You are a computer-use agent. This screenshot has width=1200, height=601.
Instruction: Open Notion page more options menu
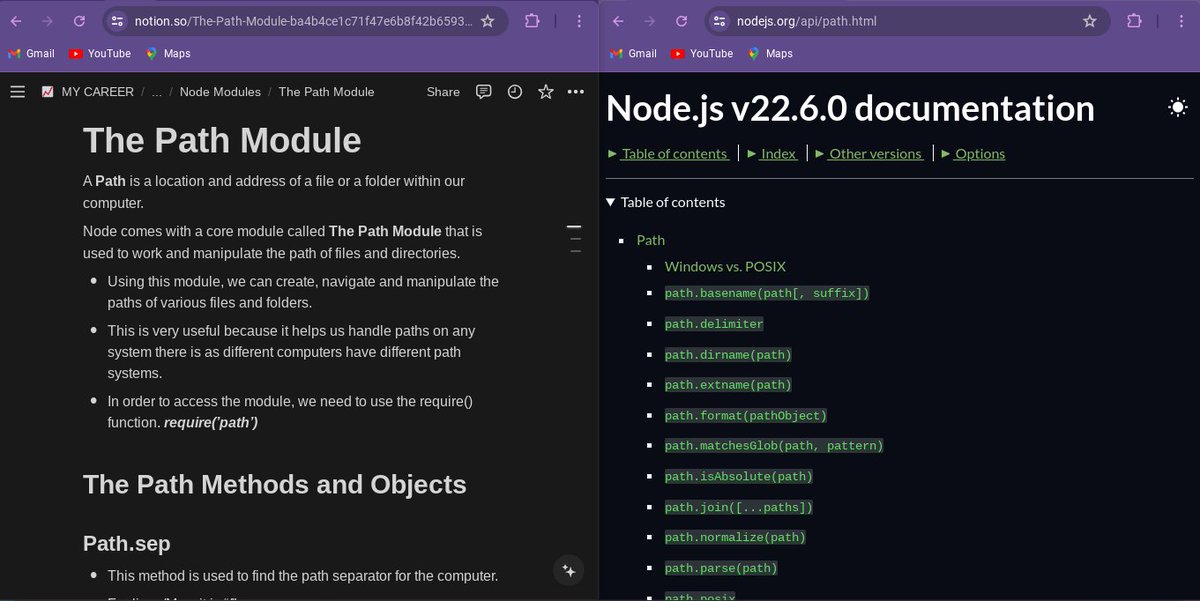pyautogui.click(x=576, y=91)
